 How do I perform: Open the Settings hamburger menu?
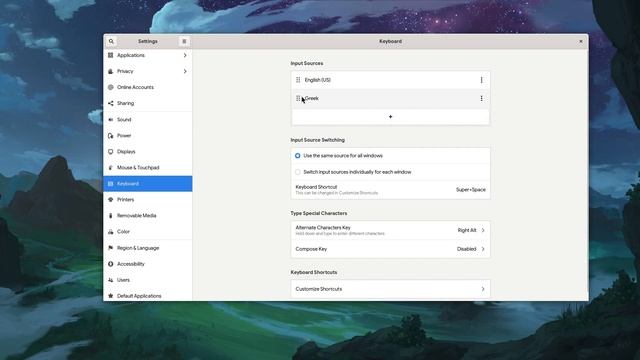184,41
